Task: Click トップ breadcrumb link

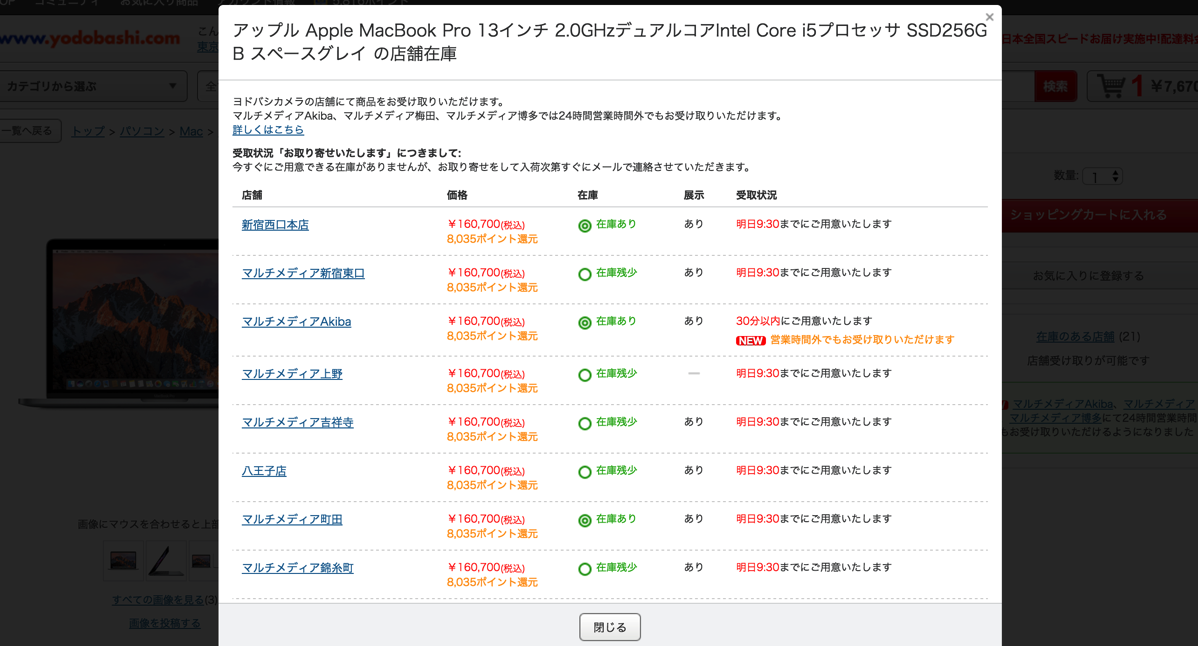Action: (88, 131)
